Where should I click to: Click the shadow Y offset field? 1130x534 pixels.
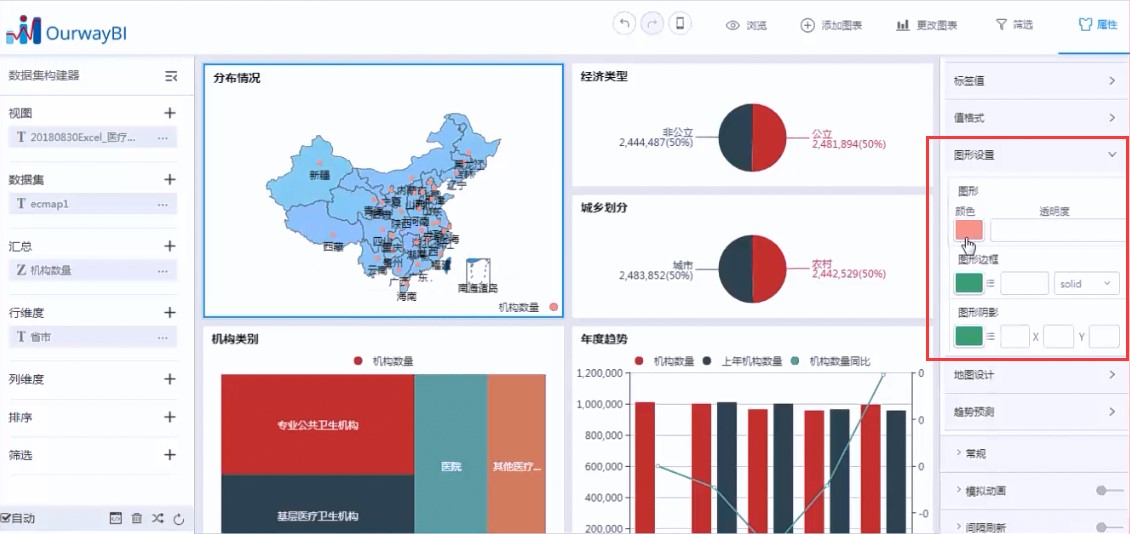click(x=1104, y=336)
